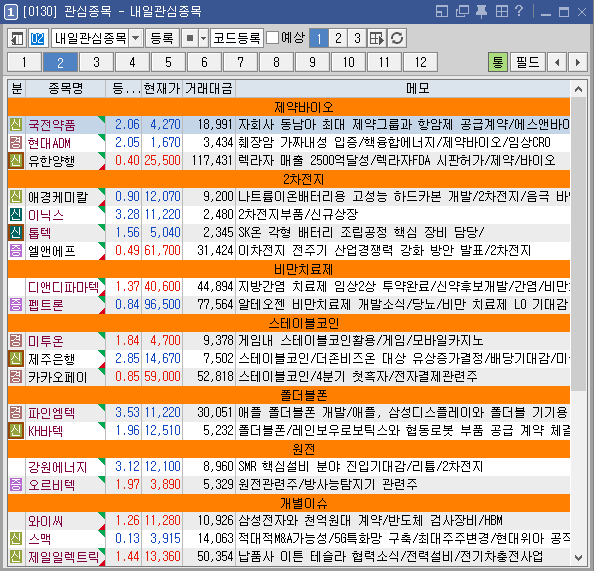Select the 제일일렉트릭 stock name

63,557
